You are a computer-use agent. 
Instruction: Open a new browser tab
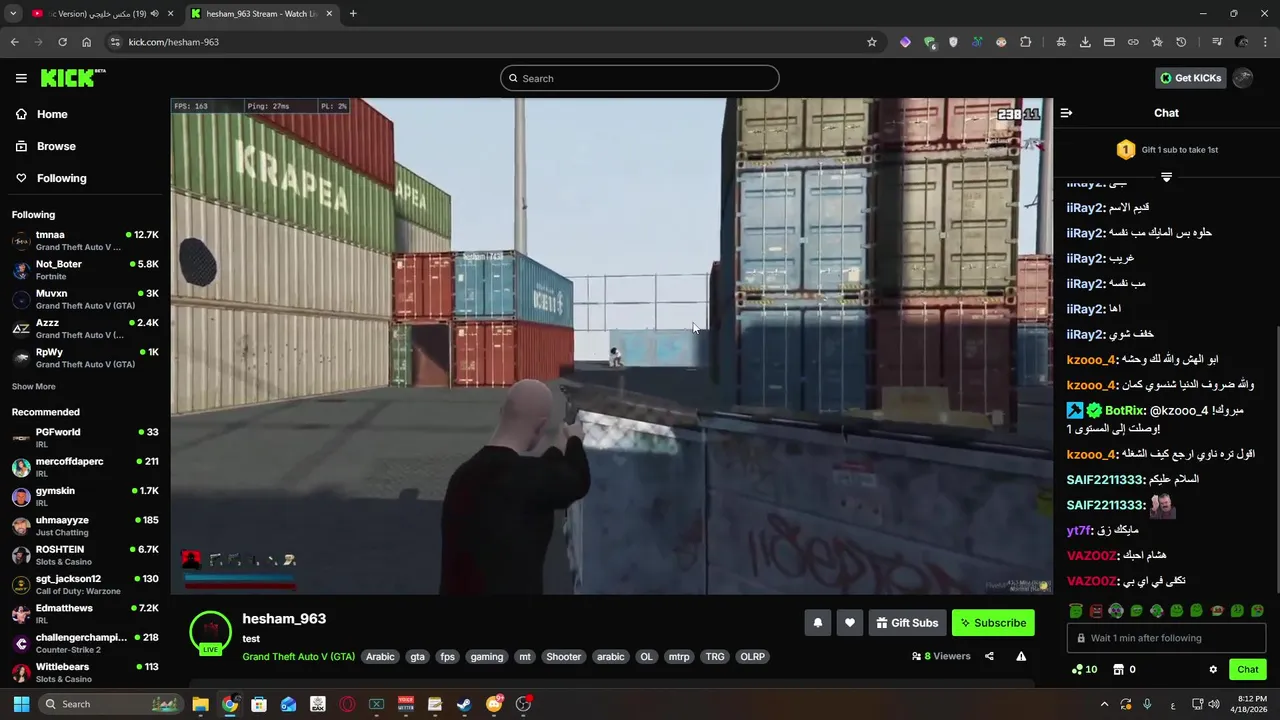coord(353,14)
